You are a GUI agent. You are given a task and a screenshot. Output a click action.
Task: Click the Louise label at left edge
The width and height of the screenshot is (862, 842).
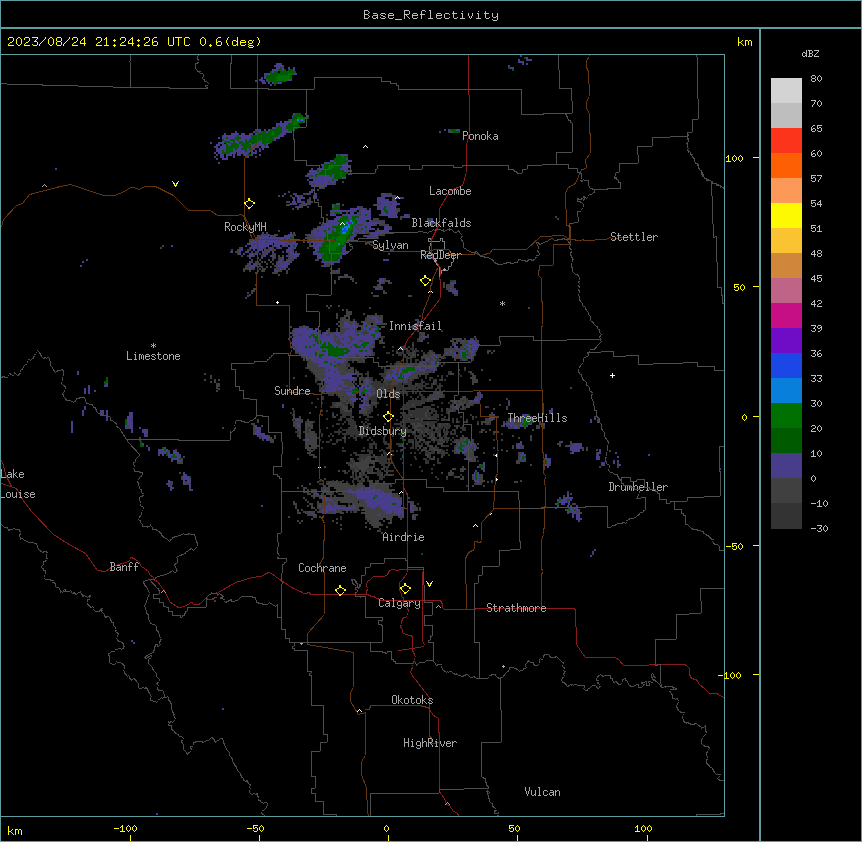18,494
